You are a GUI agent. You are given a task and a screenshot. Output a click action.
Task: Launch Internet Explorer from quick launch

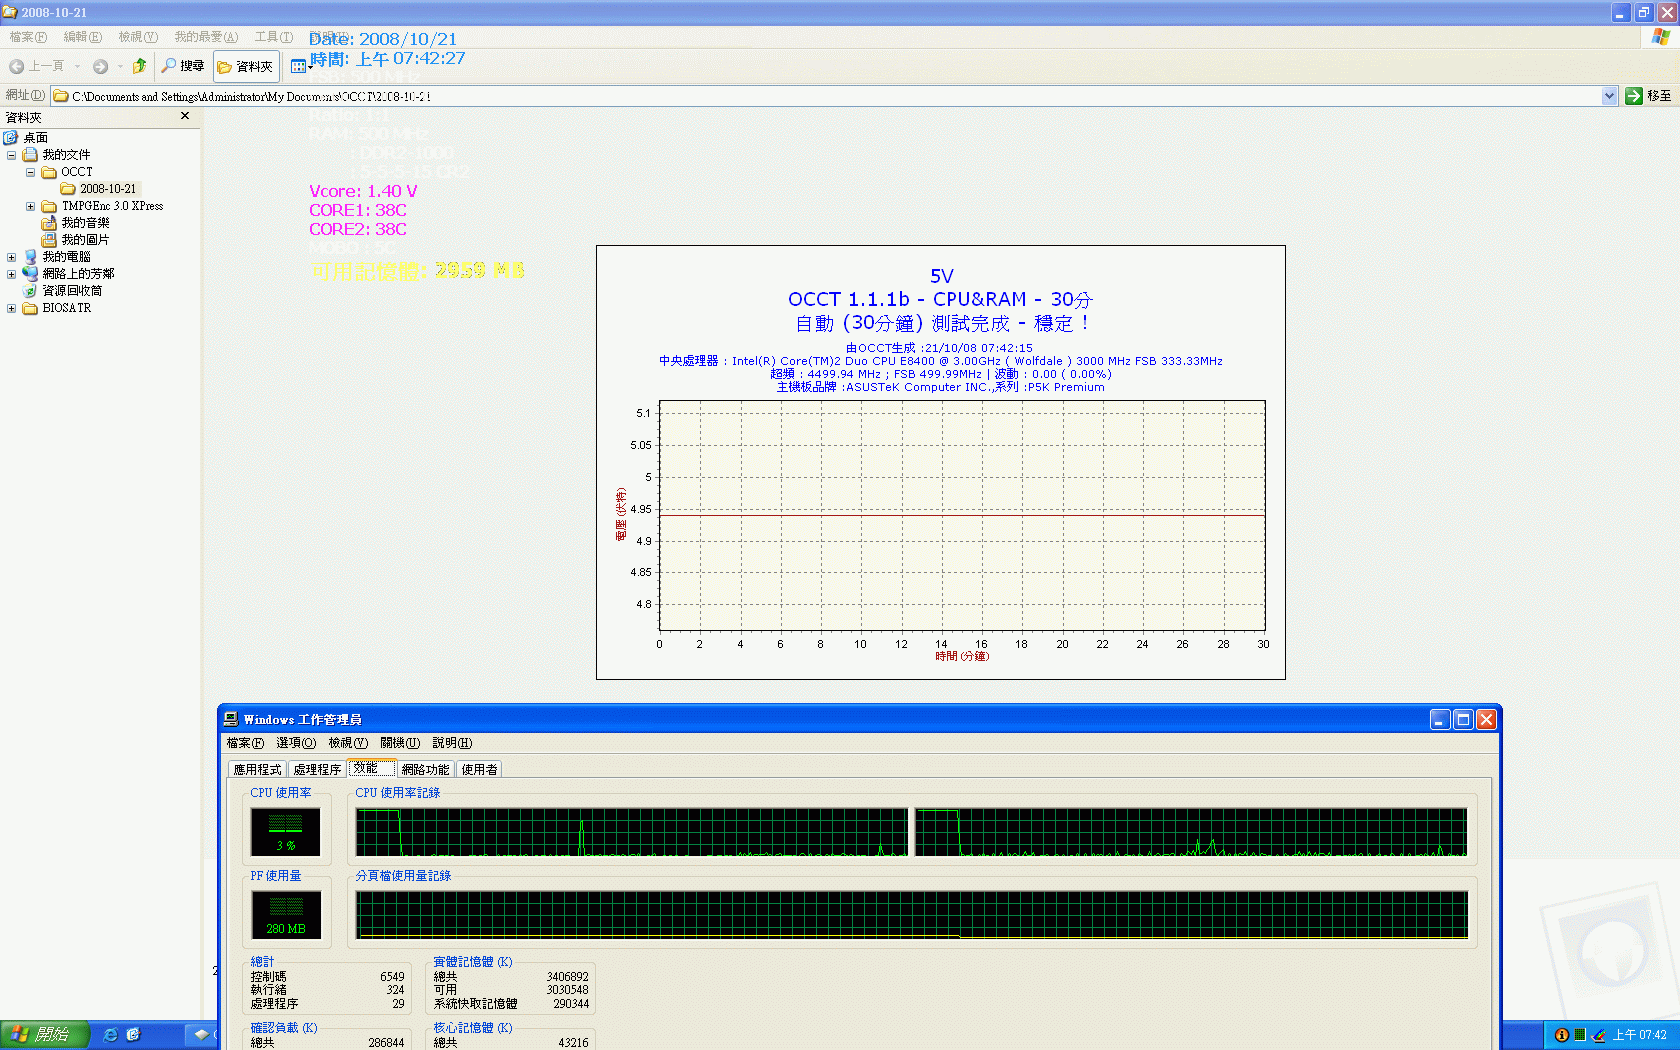pos(110,1035)
